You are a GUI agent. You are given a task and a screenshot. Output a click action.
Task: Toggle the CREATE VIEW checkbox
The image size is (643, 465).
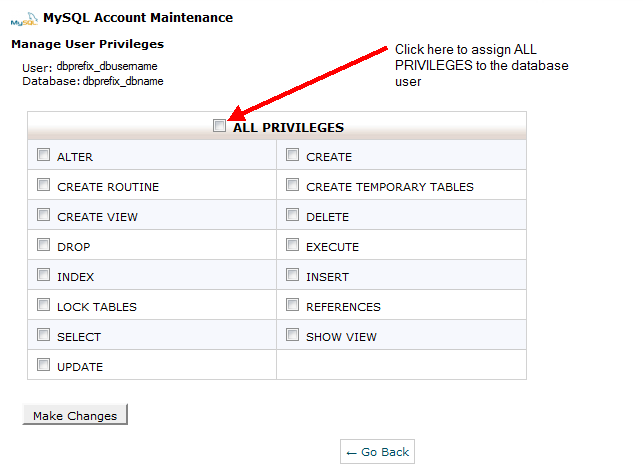tap(43, 215)
